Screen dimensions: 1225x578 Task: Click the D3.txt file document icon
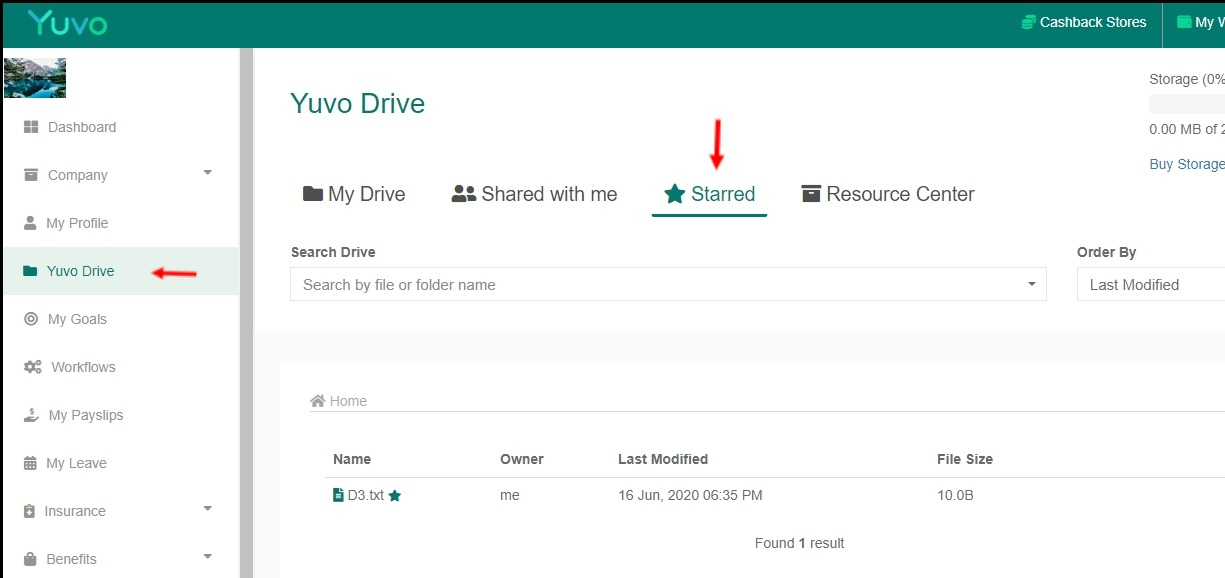point(338,495)
